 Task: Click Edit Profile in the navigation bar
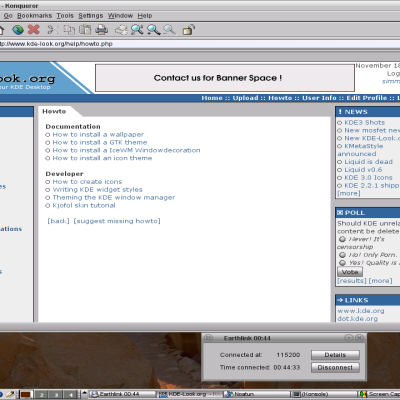[367, 98]
